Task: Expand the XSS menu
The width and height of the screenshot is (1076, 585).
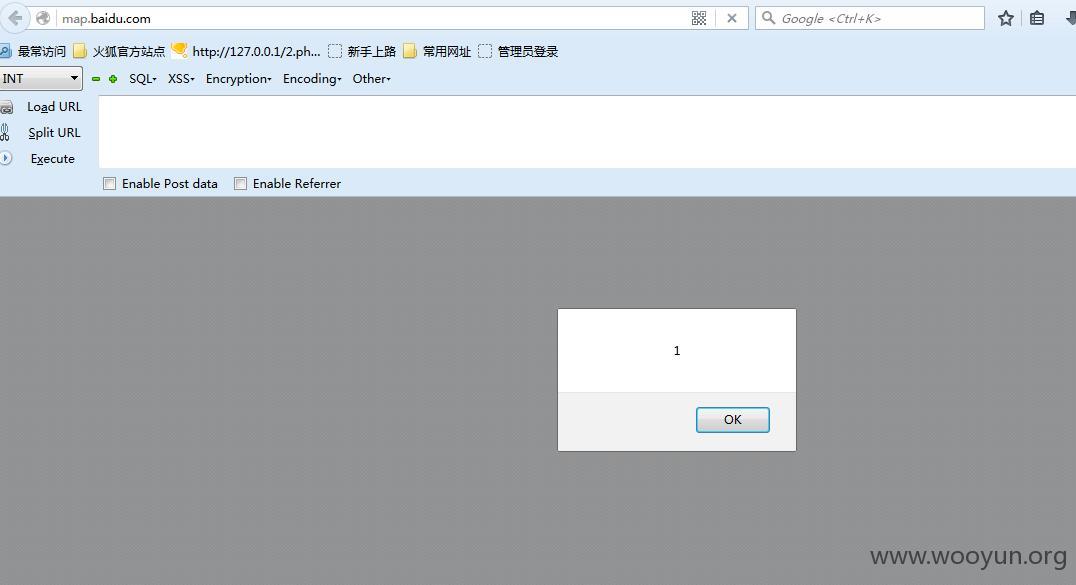Action: [x=181, y=79]
